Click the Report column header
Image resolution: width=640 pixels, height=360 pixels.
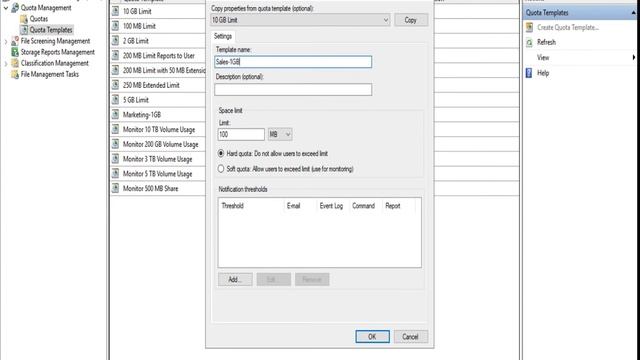point(393,206)
